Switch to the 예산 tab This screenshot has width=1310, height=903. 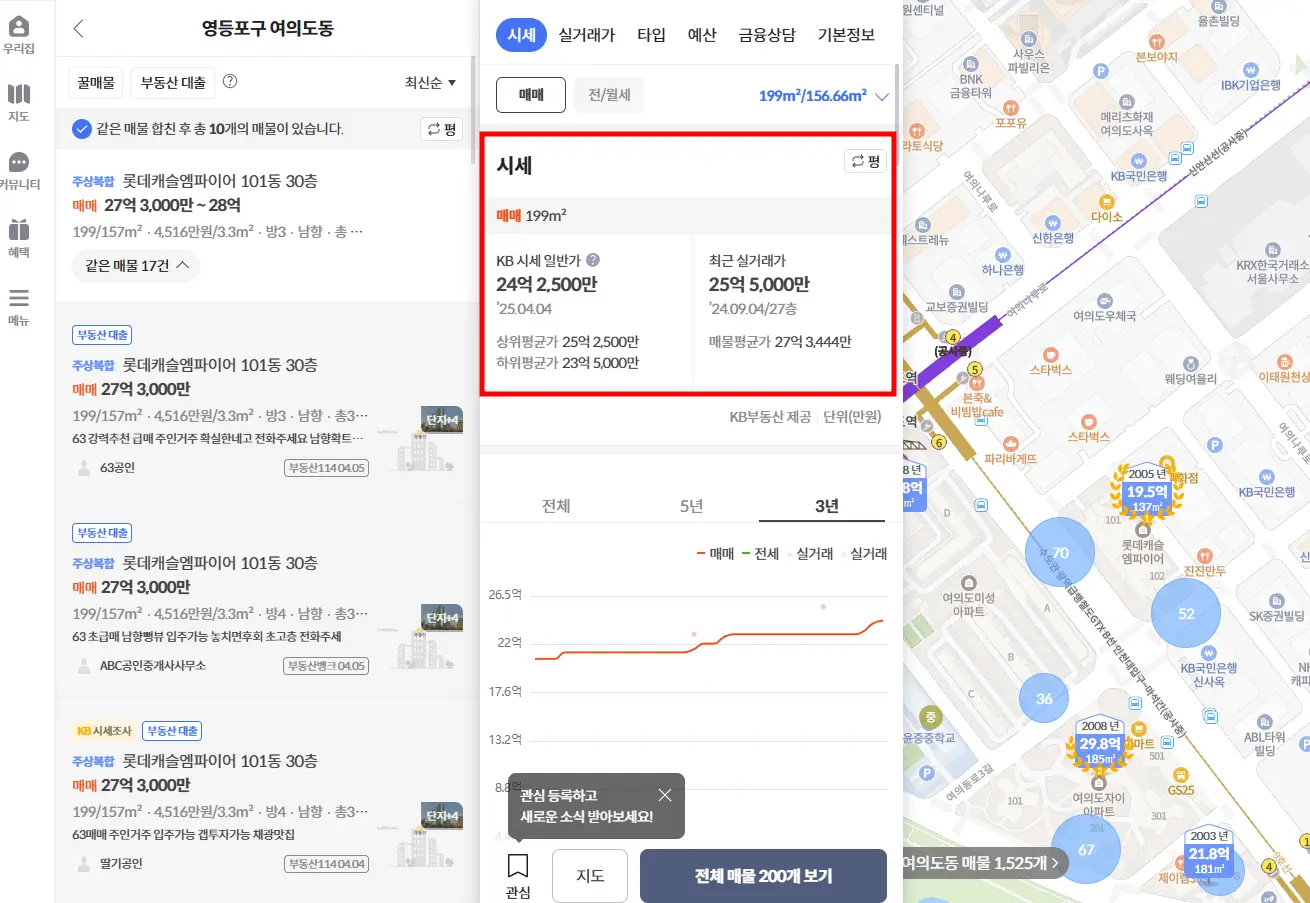(x=702, y=35)
